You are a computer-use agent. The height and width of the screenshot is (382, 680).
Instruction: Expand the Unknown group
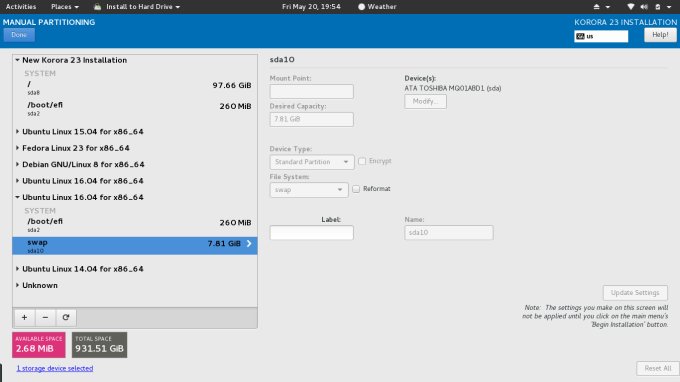(x=17, y=285)
